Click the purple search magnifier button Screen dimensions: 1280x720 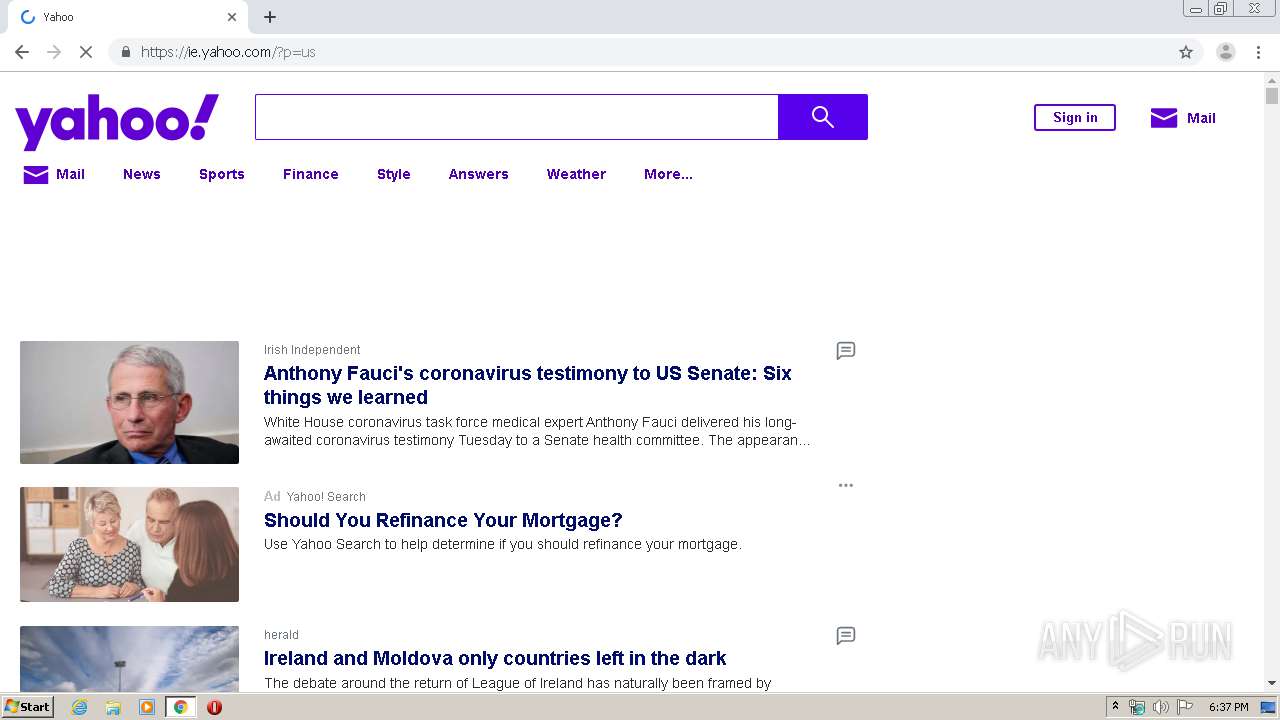point(823,117)
